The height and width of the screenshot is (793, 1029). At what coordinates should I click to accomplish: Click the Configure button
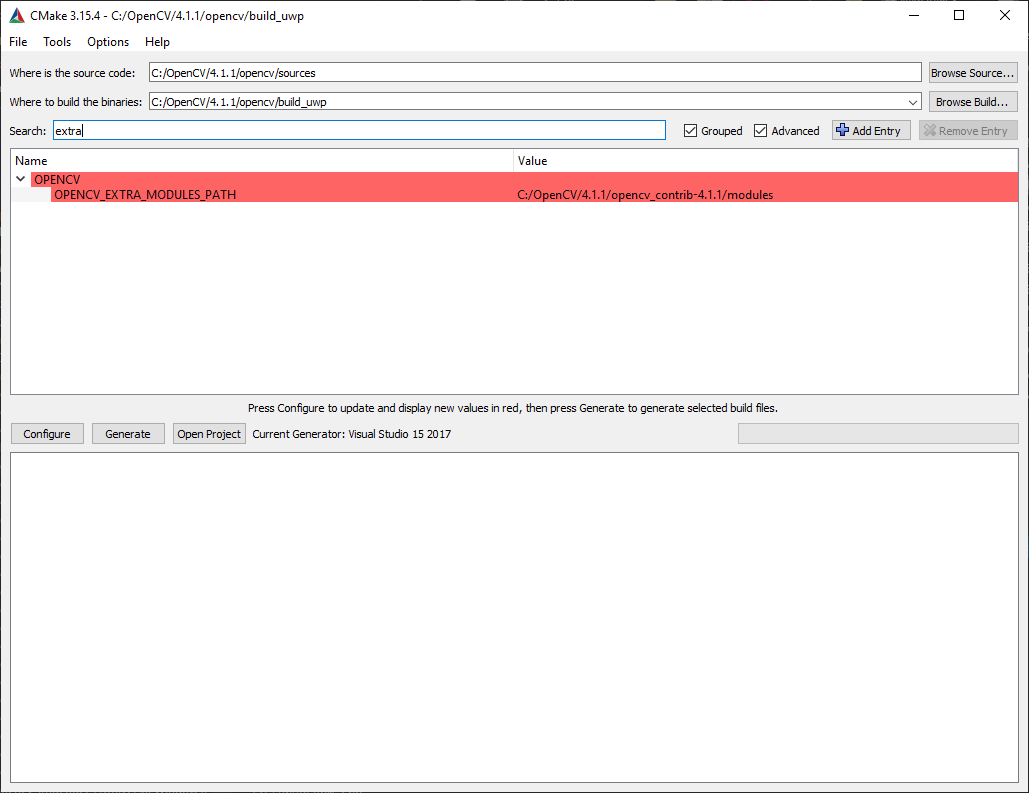click(47, 434)
